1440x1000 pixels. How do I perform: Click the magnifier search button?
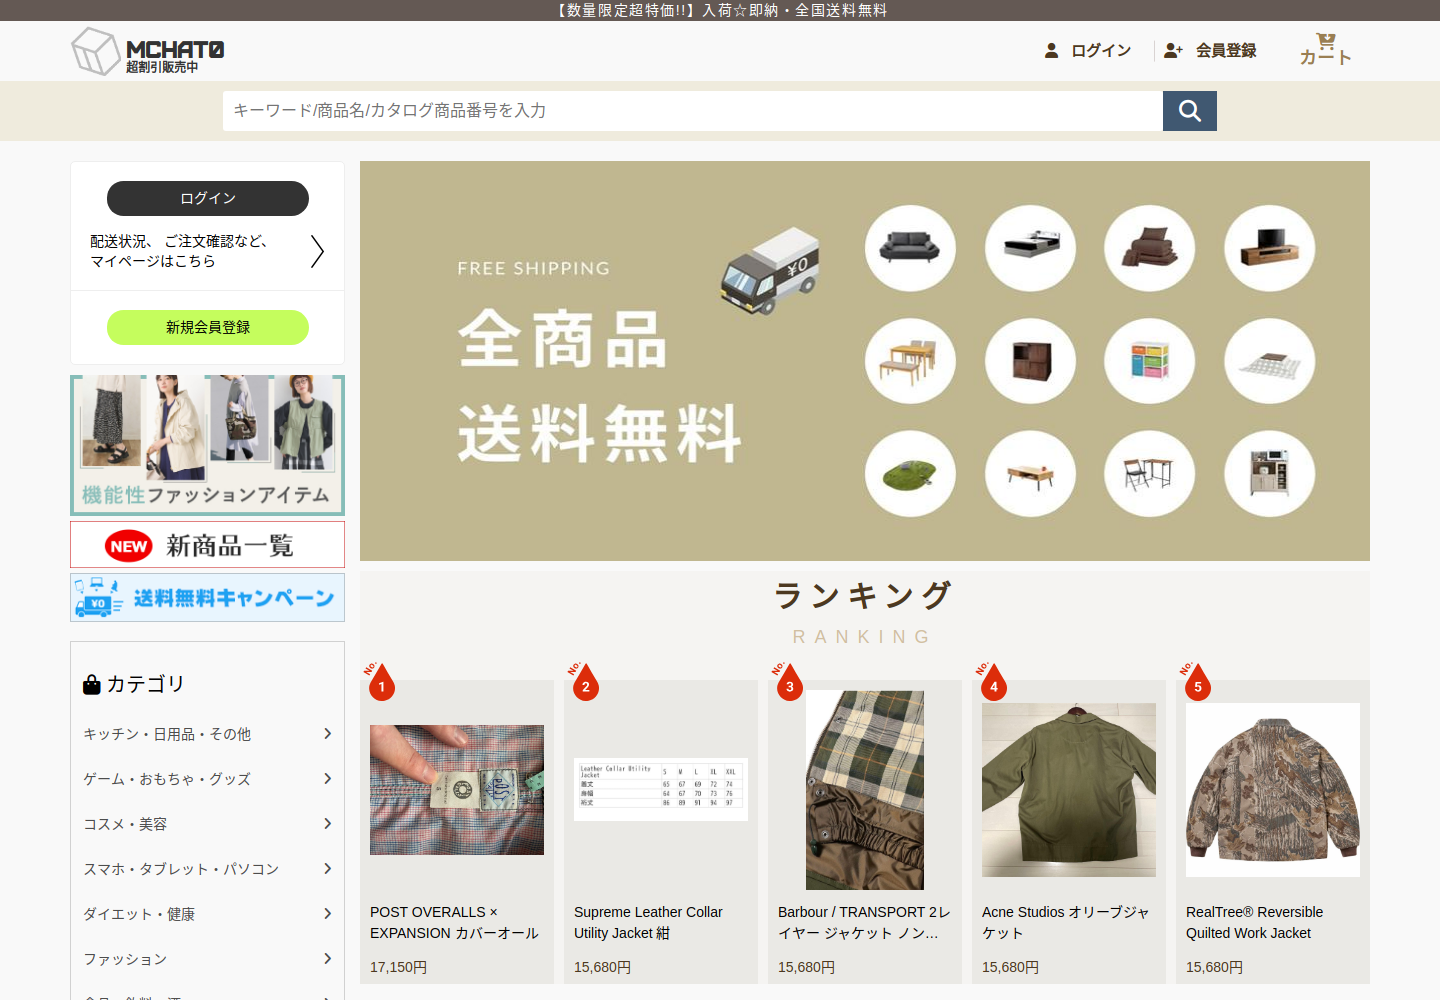coord(1189,111)
